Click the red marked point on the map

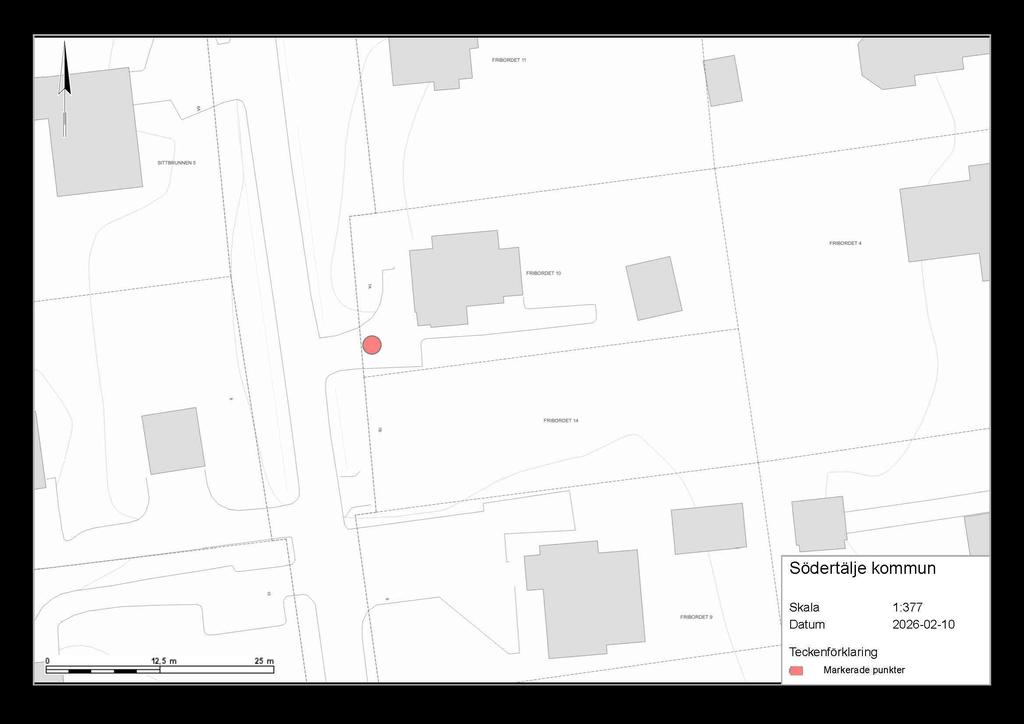point(372,345)
